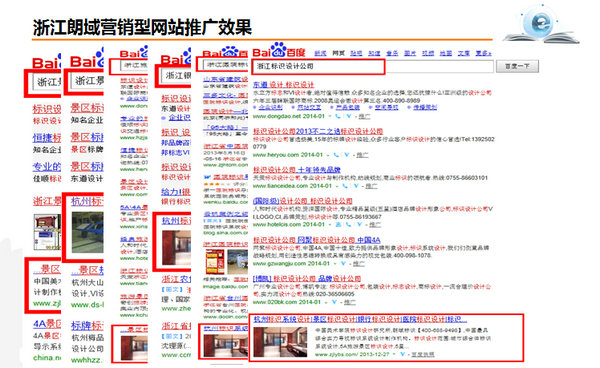
Task: Expand the small arrow after www.heryou.com 2014-01
Action: pos(328,155)
